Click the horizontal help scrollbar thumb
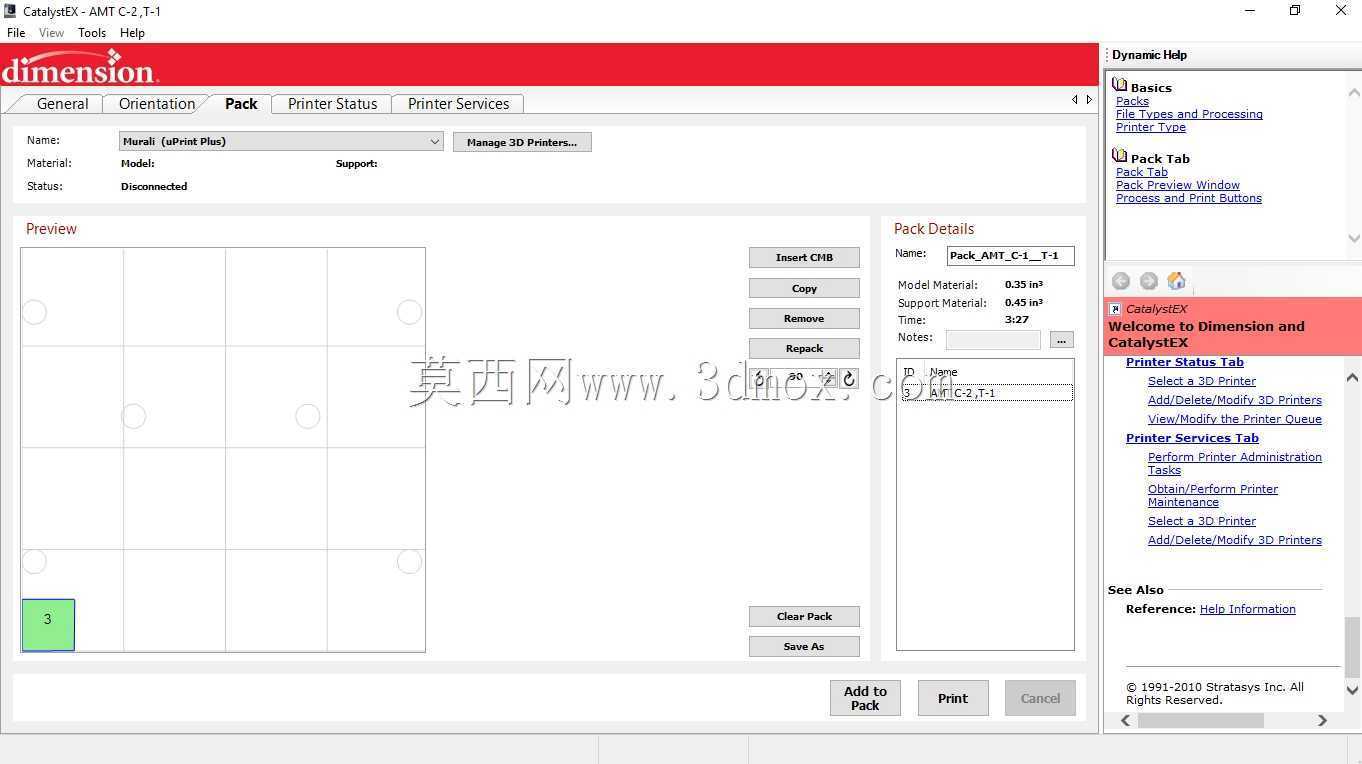Image resolution: width=1362 pixels, height=764 pixels. (x=1200, y=720)
